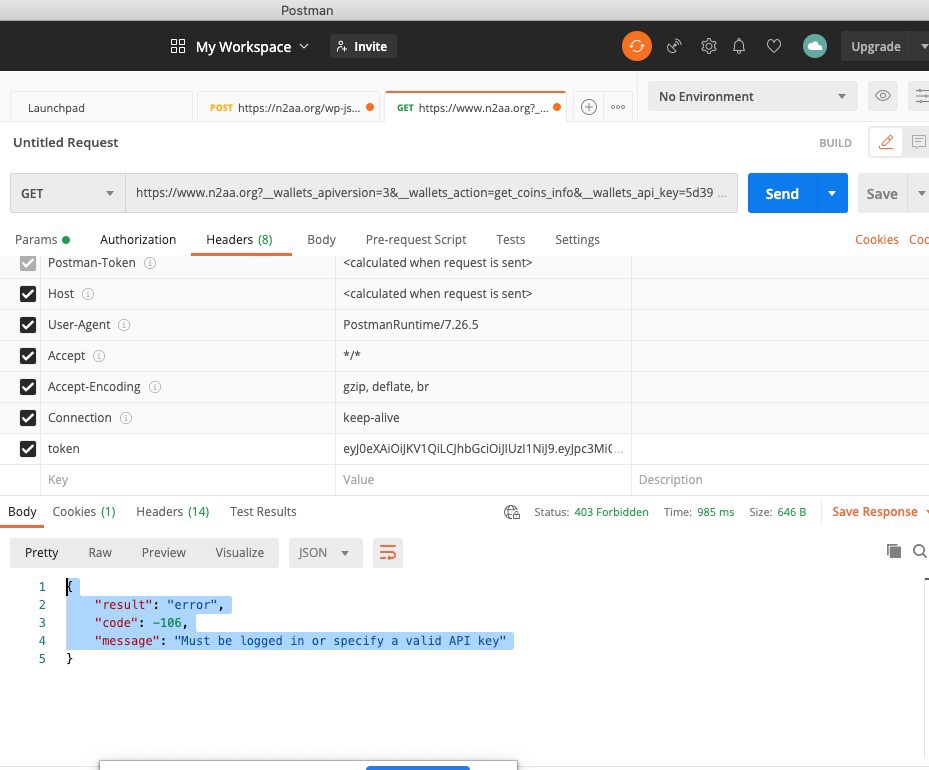Open the comments icon beside BUILD

point(917,142)
